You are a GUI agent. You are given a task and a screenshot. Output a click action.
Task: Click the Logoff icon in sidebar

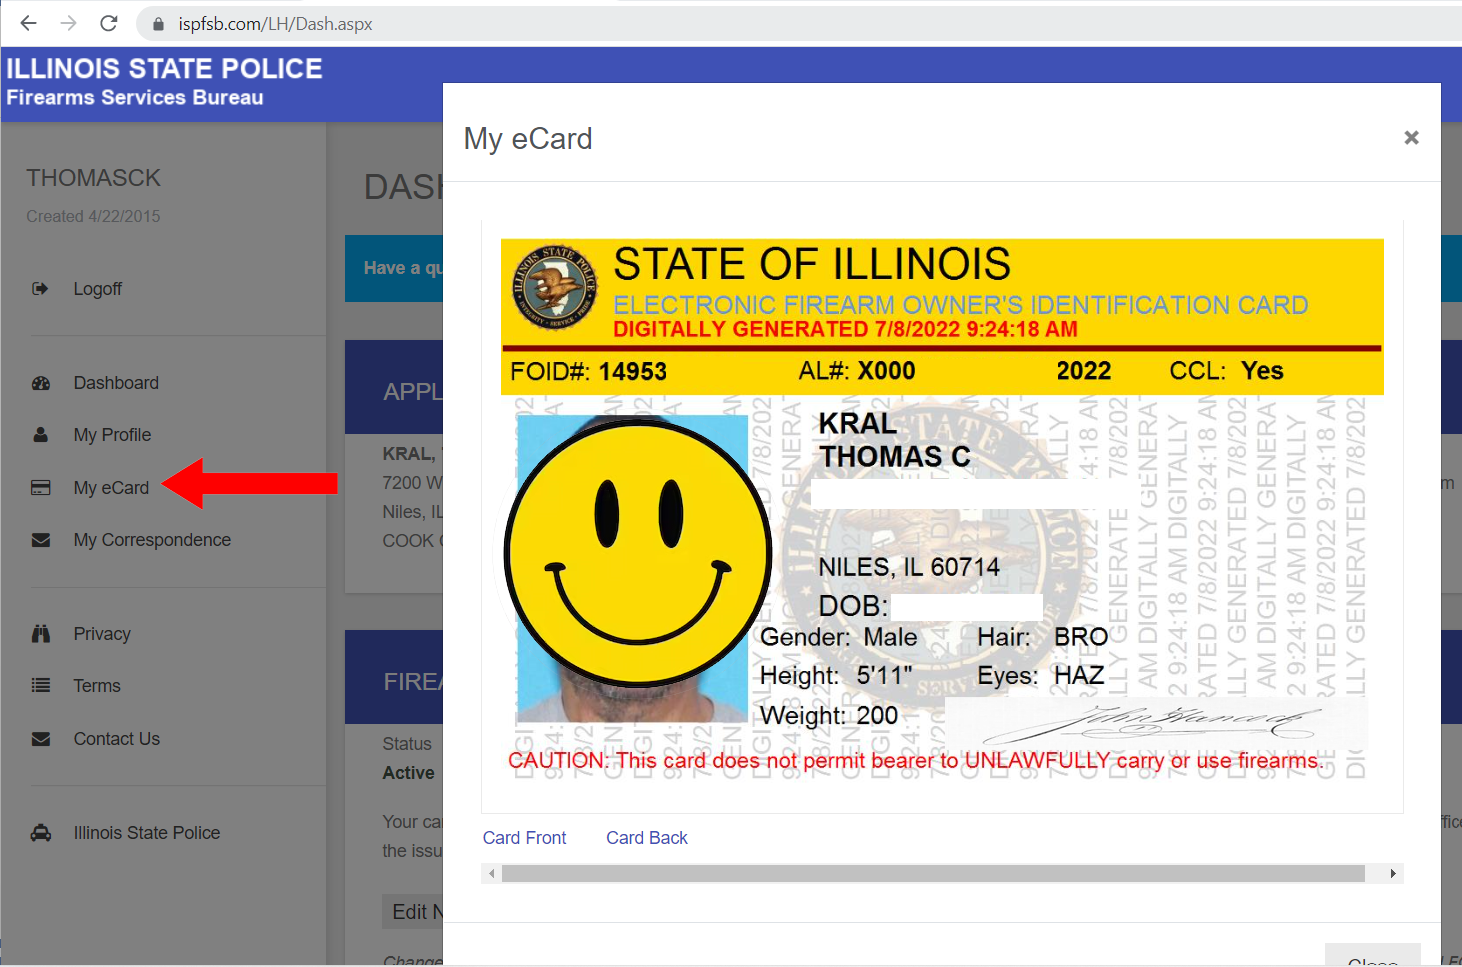pos(40,289)
